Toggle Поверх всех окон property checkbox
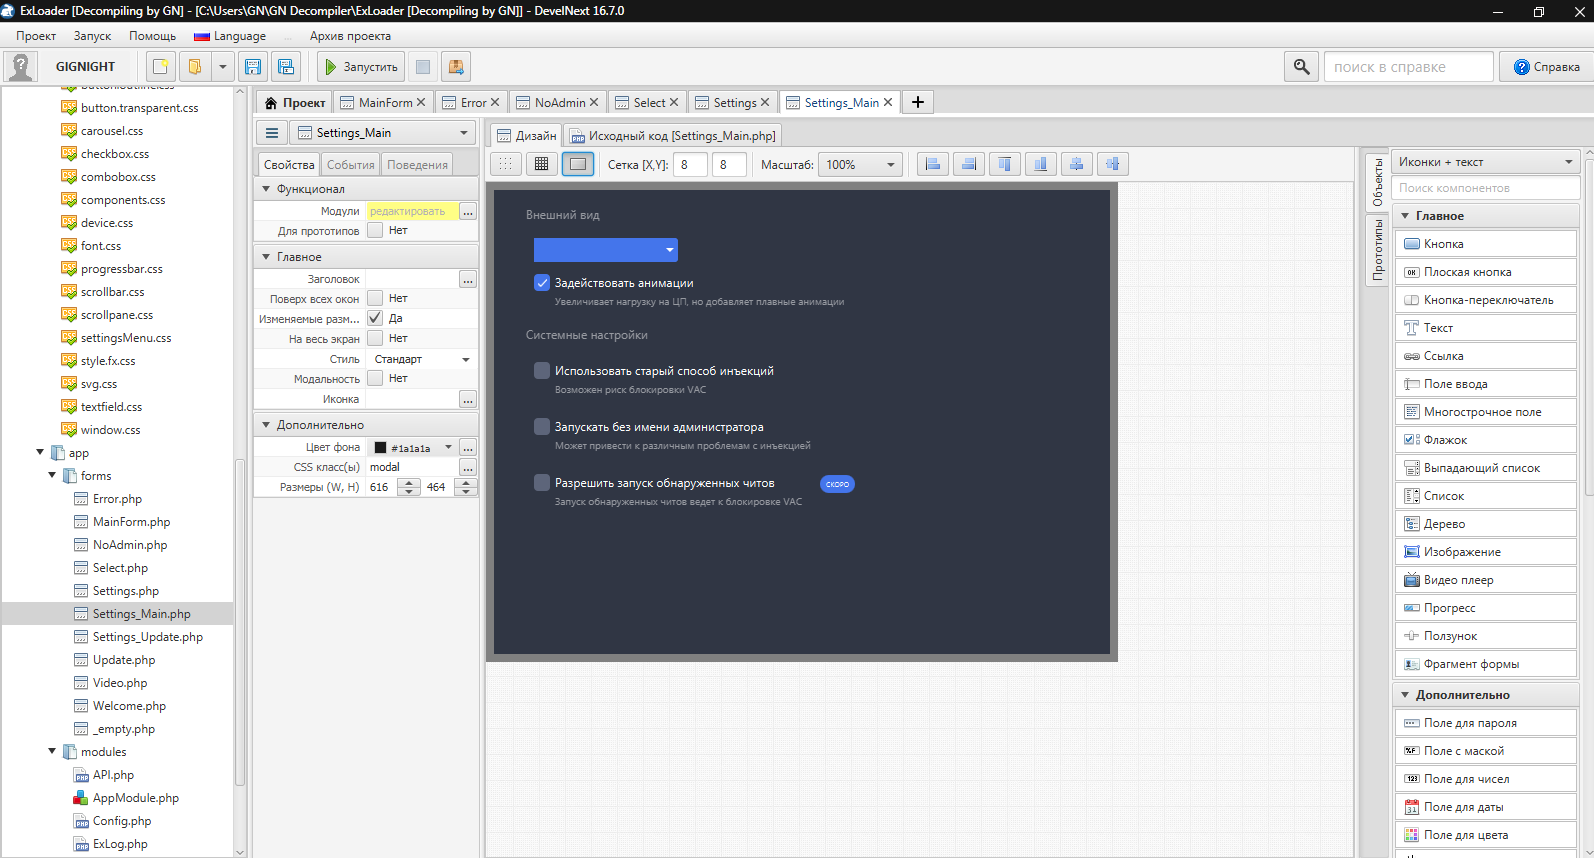This screenshot has height=858, width=1594. (375, 298)
